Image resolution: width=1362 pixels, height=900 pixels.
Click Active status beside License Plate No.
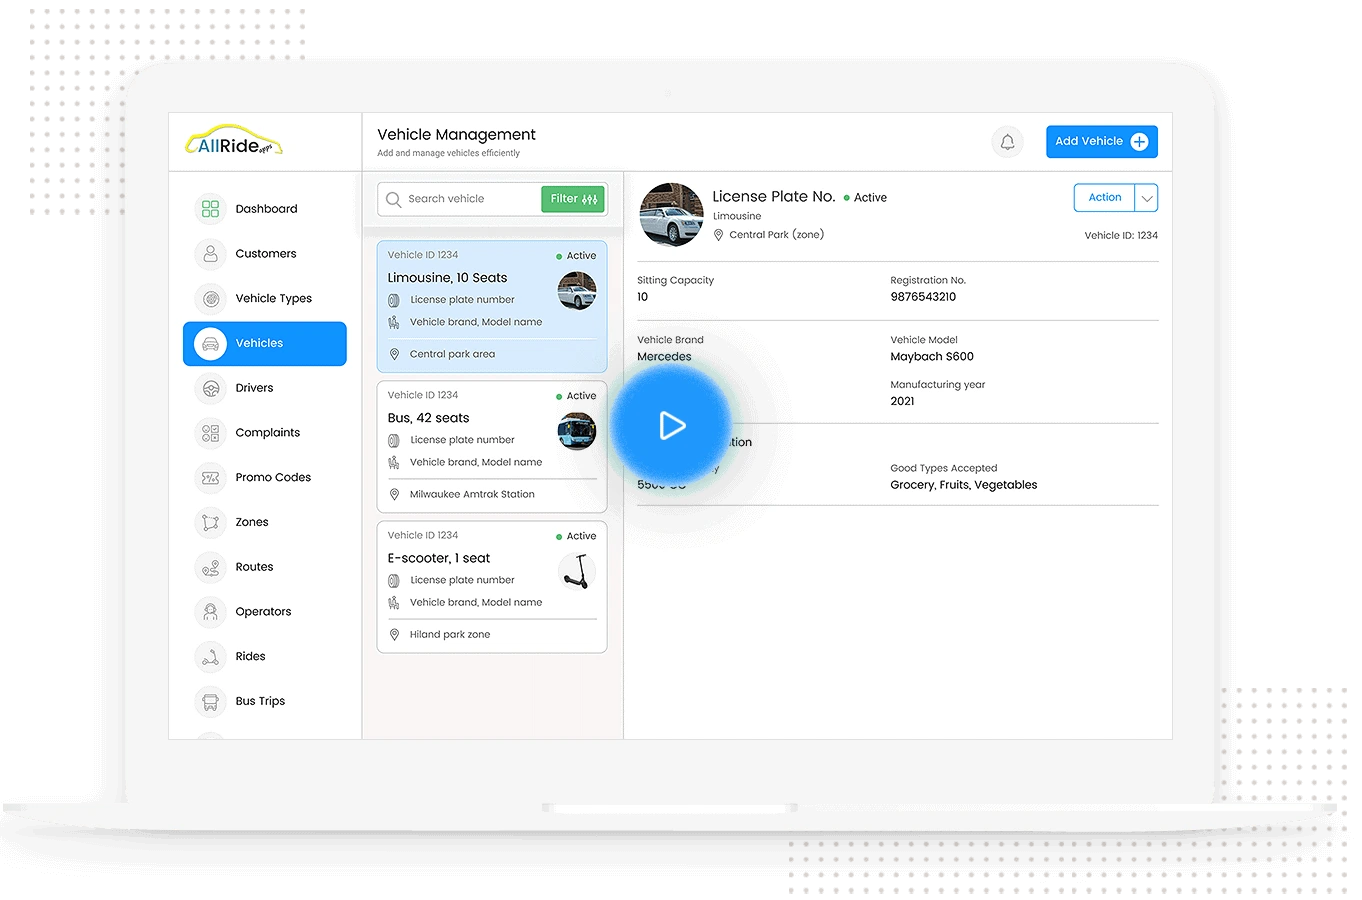point(865,198)
